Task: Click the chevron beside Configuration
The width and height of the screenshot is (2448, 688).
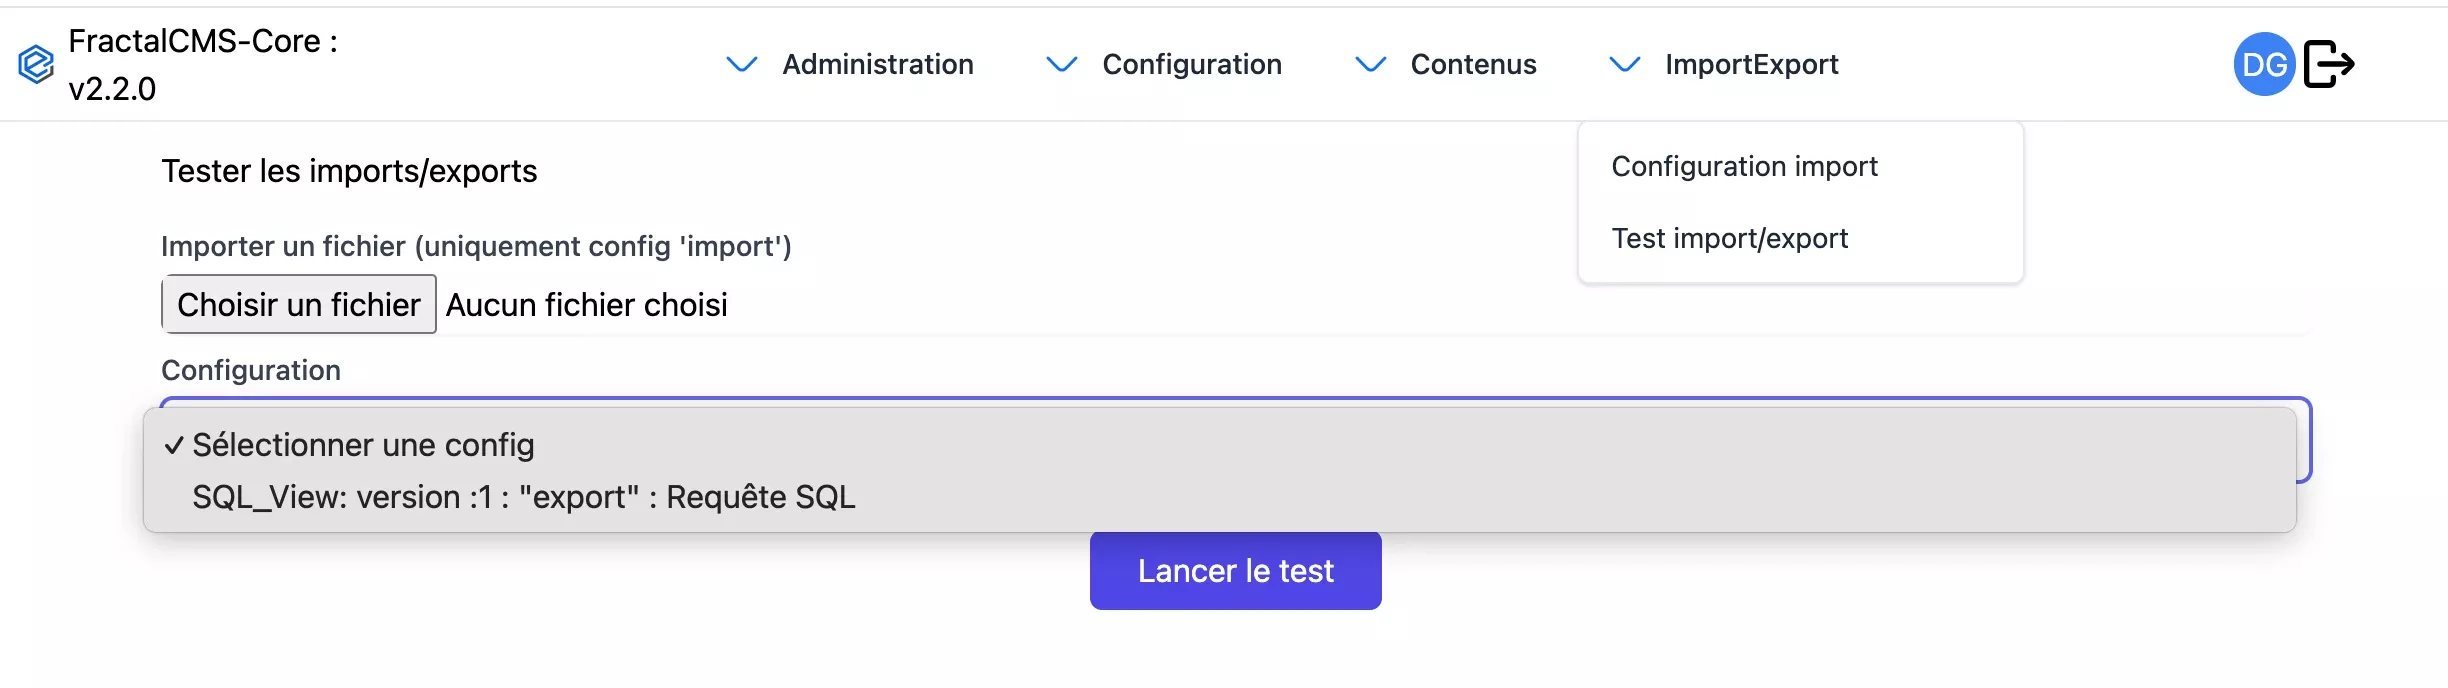Action: pyautogui.click(x=1061, y=64)
